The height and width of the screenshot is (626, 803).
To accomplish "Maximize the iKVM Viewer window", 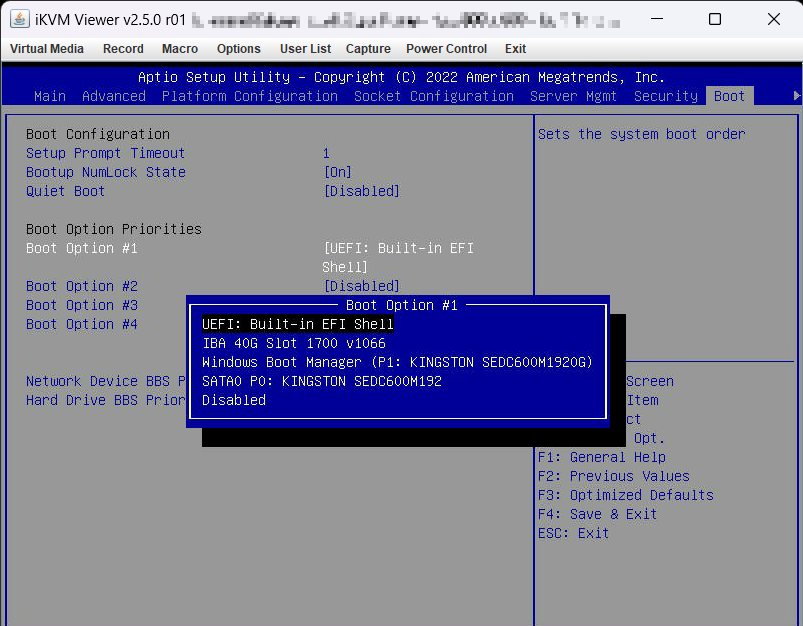I will pyautogui.click(x=714, y=19).
